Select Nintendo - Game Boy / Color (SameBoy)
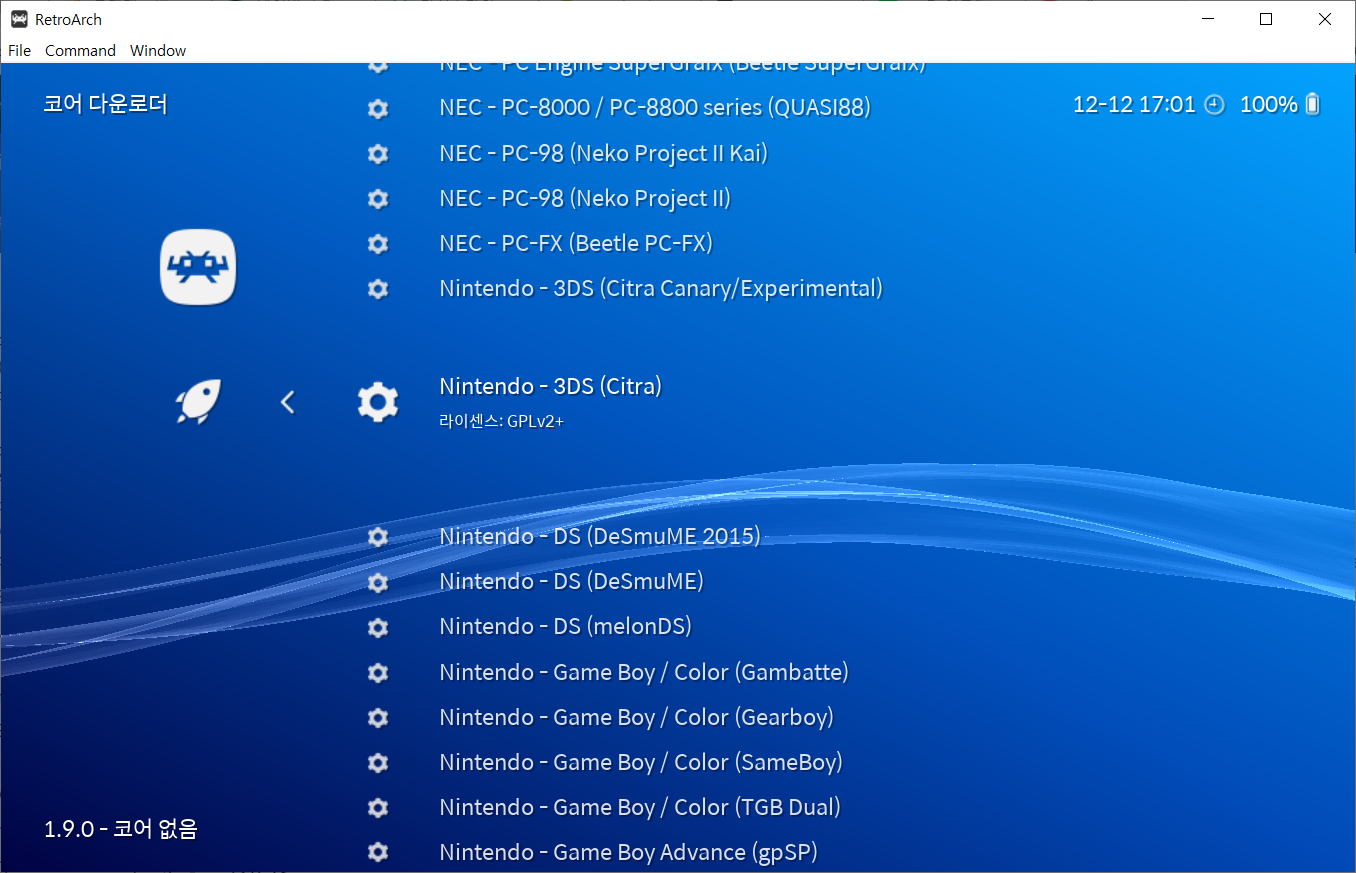The image size is (1356, 873). tap(641, 762)
